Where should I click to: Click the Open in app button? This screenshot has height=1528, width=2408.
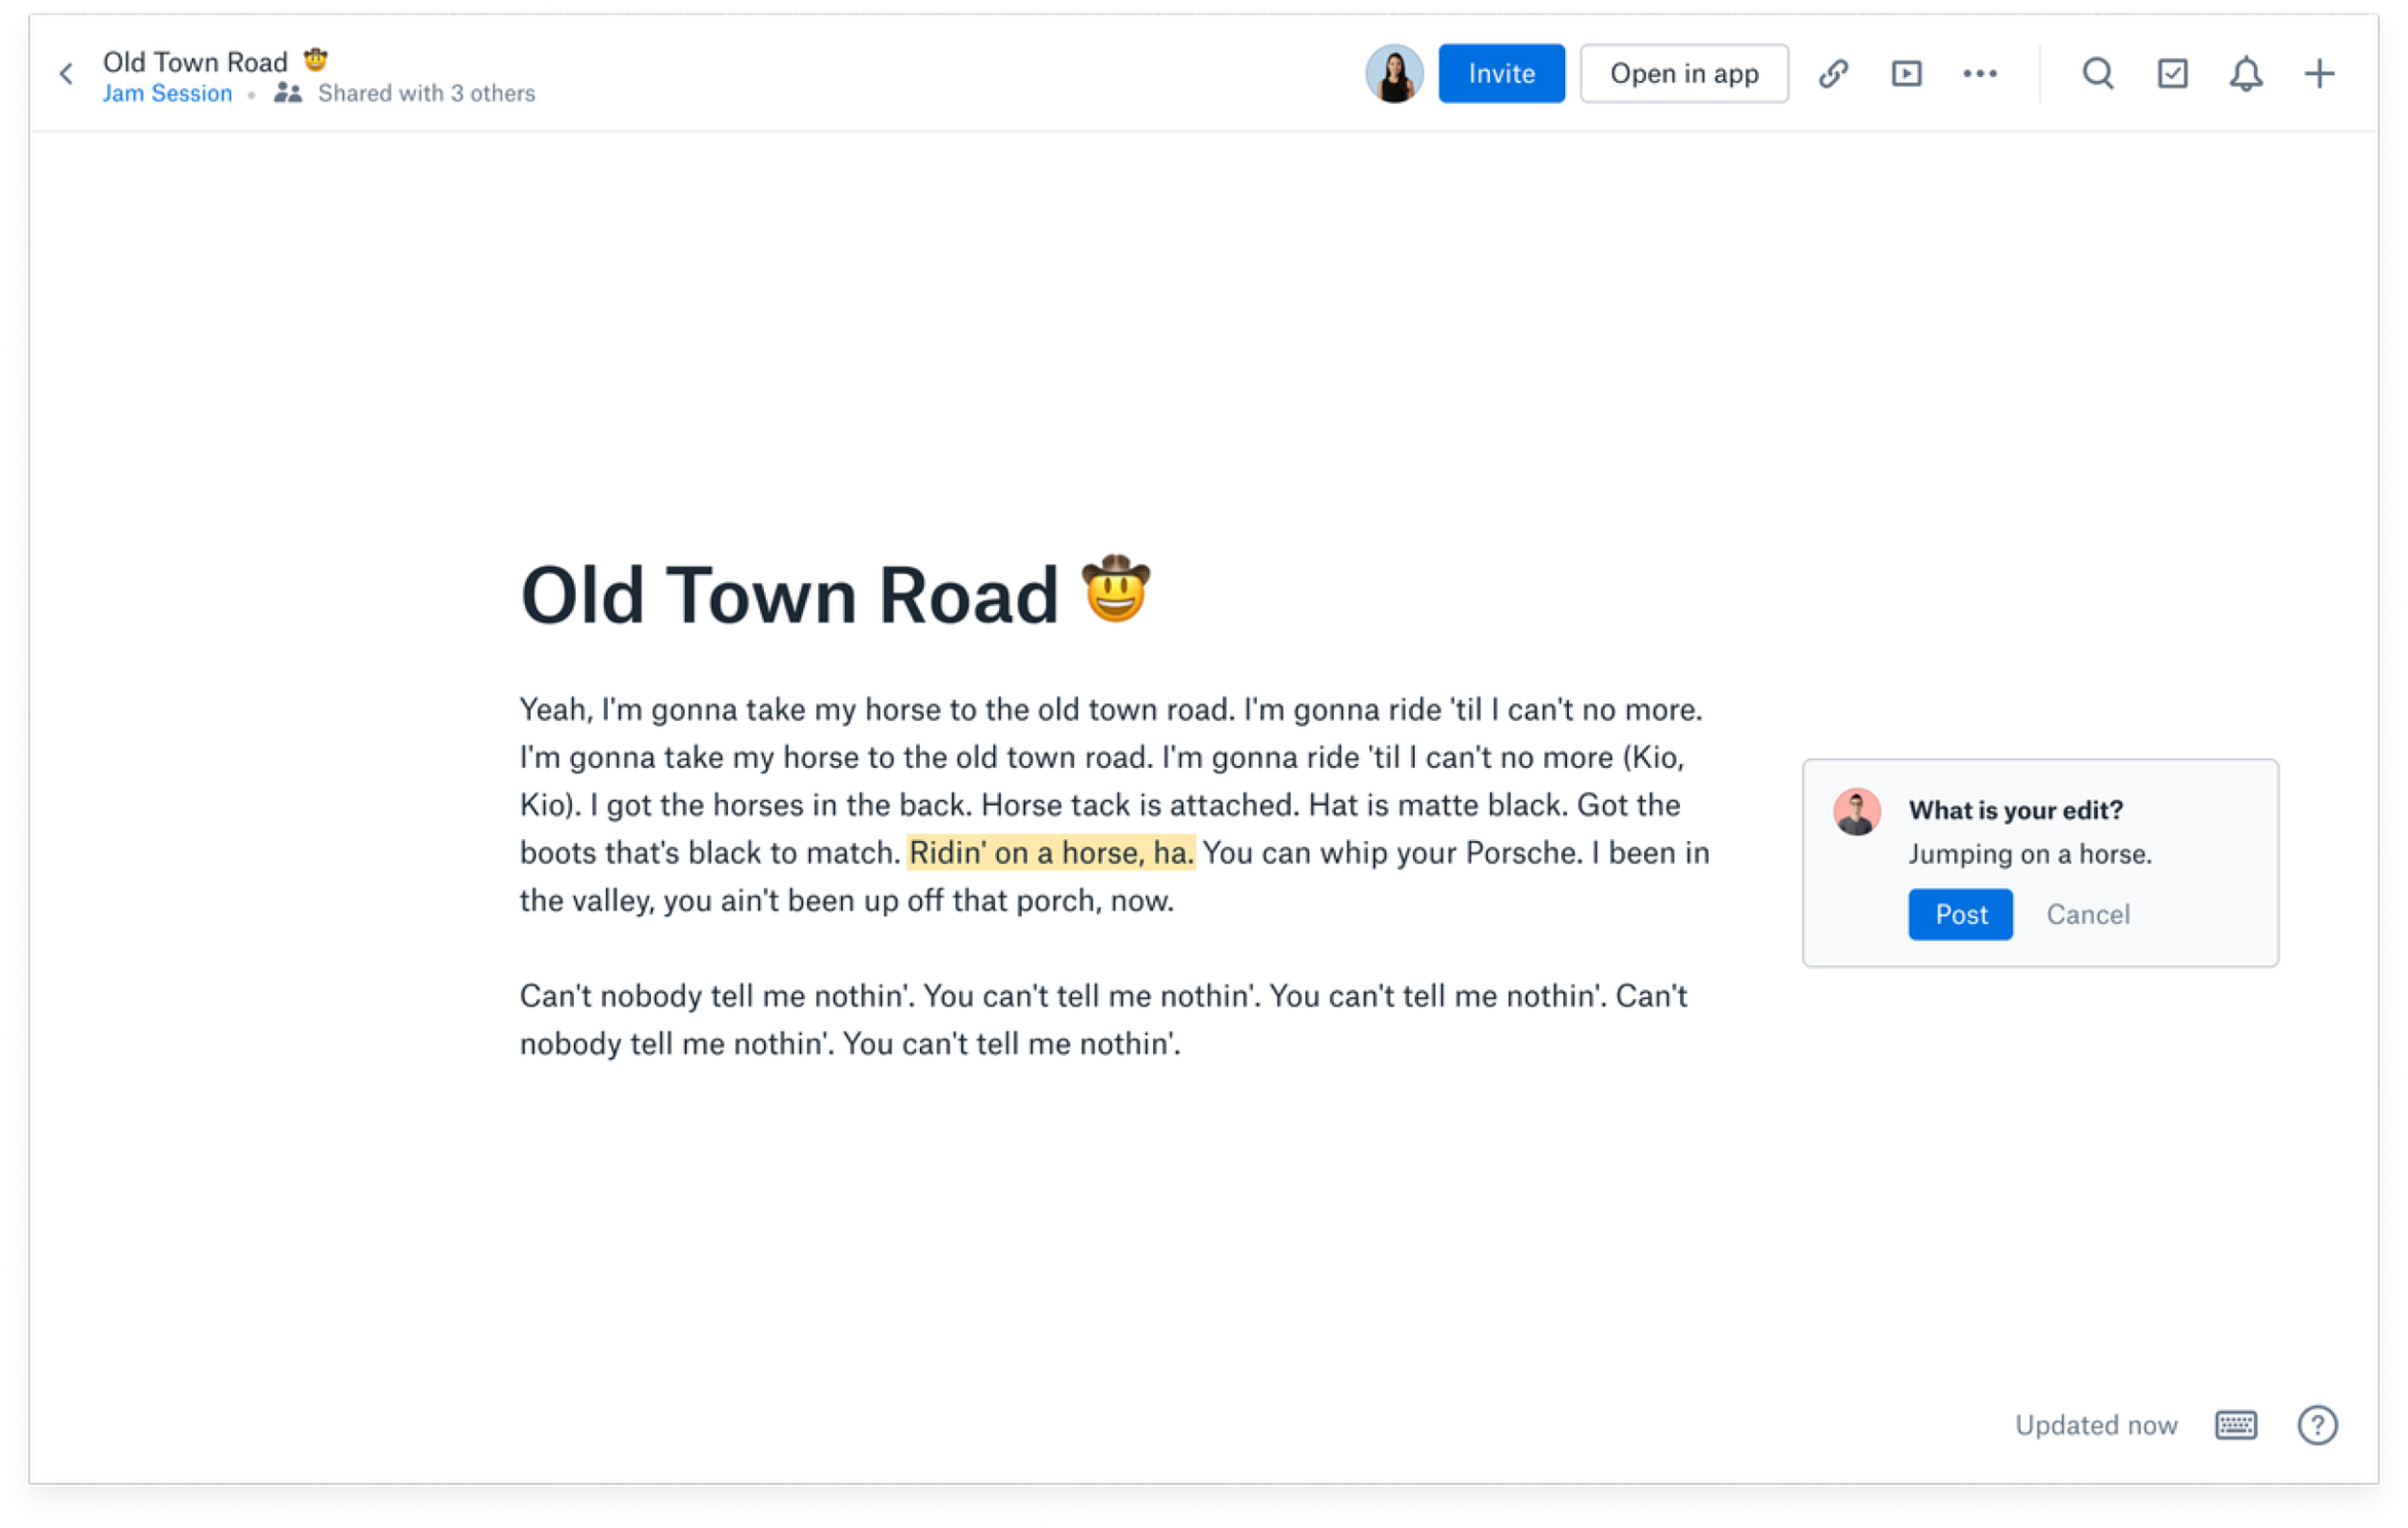(1684, 73)
